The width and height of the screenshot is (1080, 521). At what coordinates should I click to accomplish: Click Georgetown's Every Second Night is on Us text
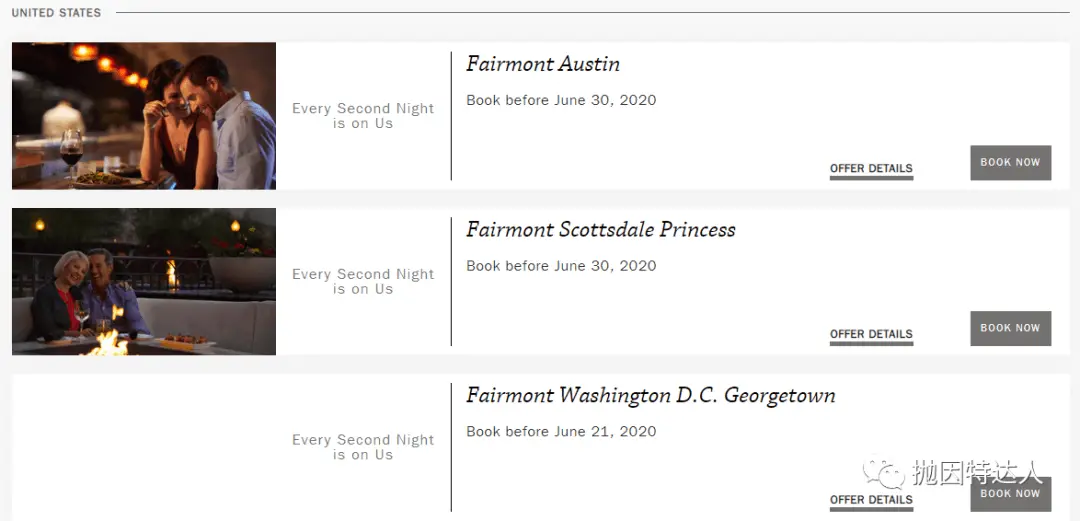coord(363,447)
